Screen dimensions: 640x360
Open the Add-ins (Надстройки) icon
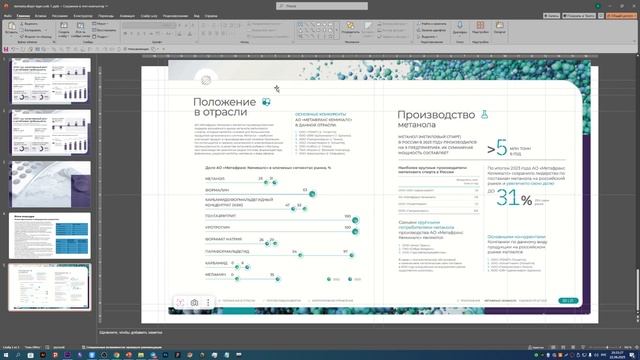[480, 26]
